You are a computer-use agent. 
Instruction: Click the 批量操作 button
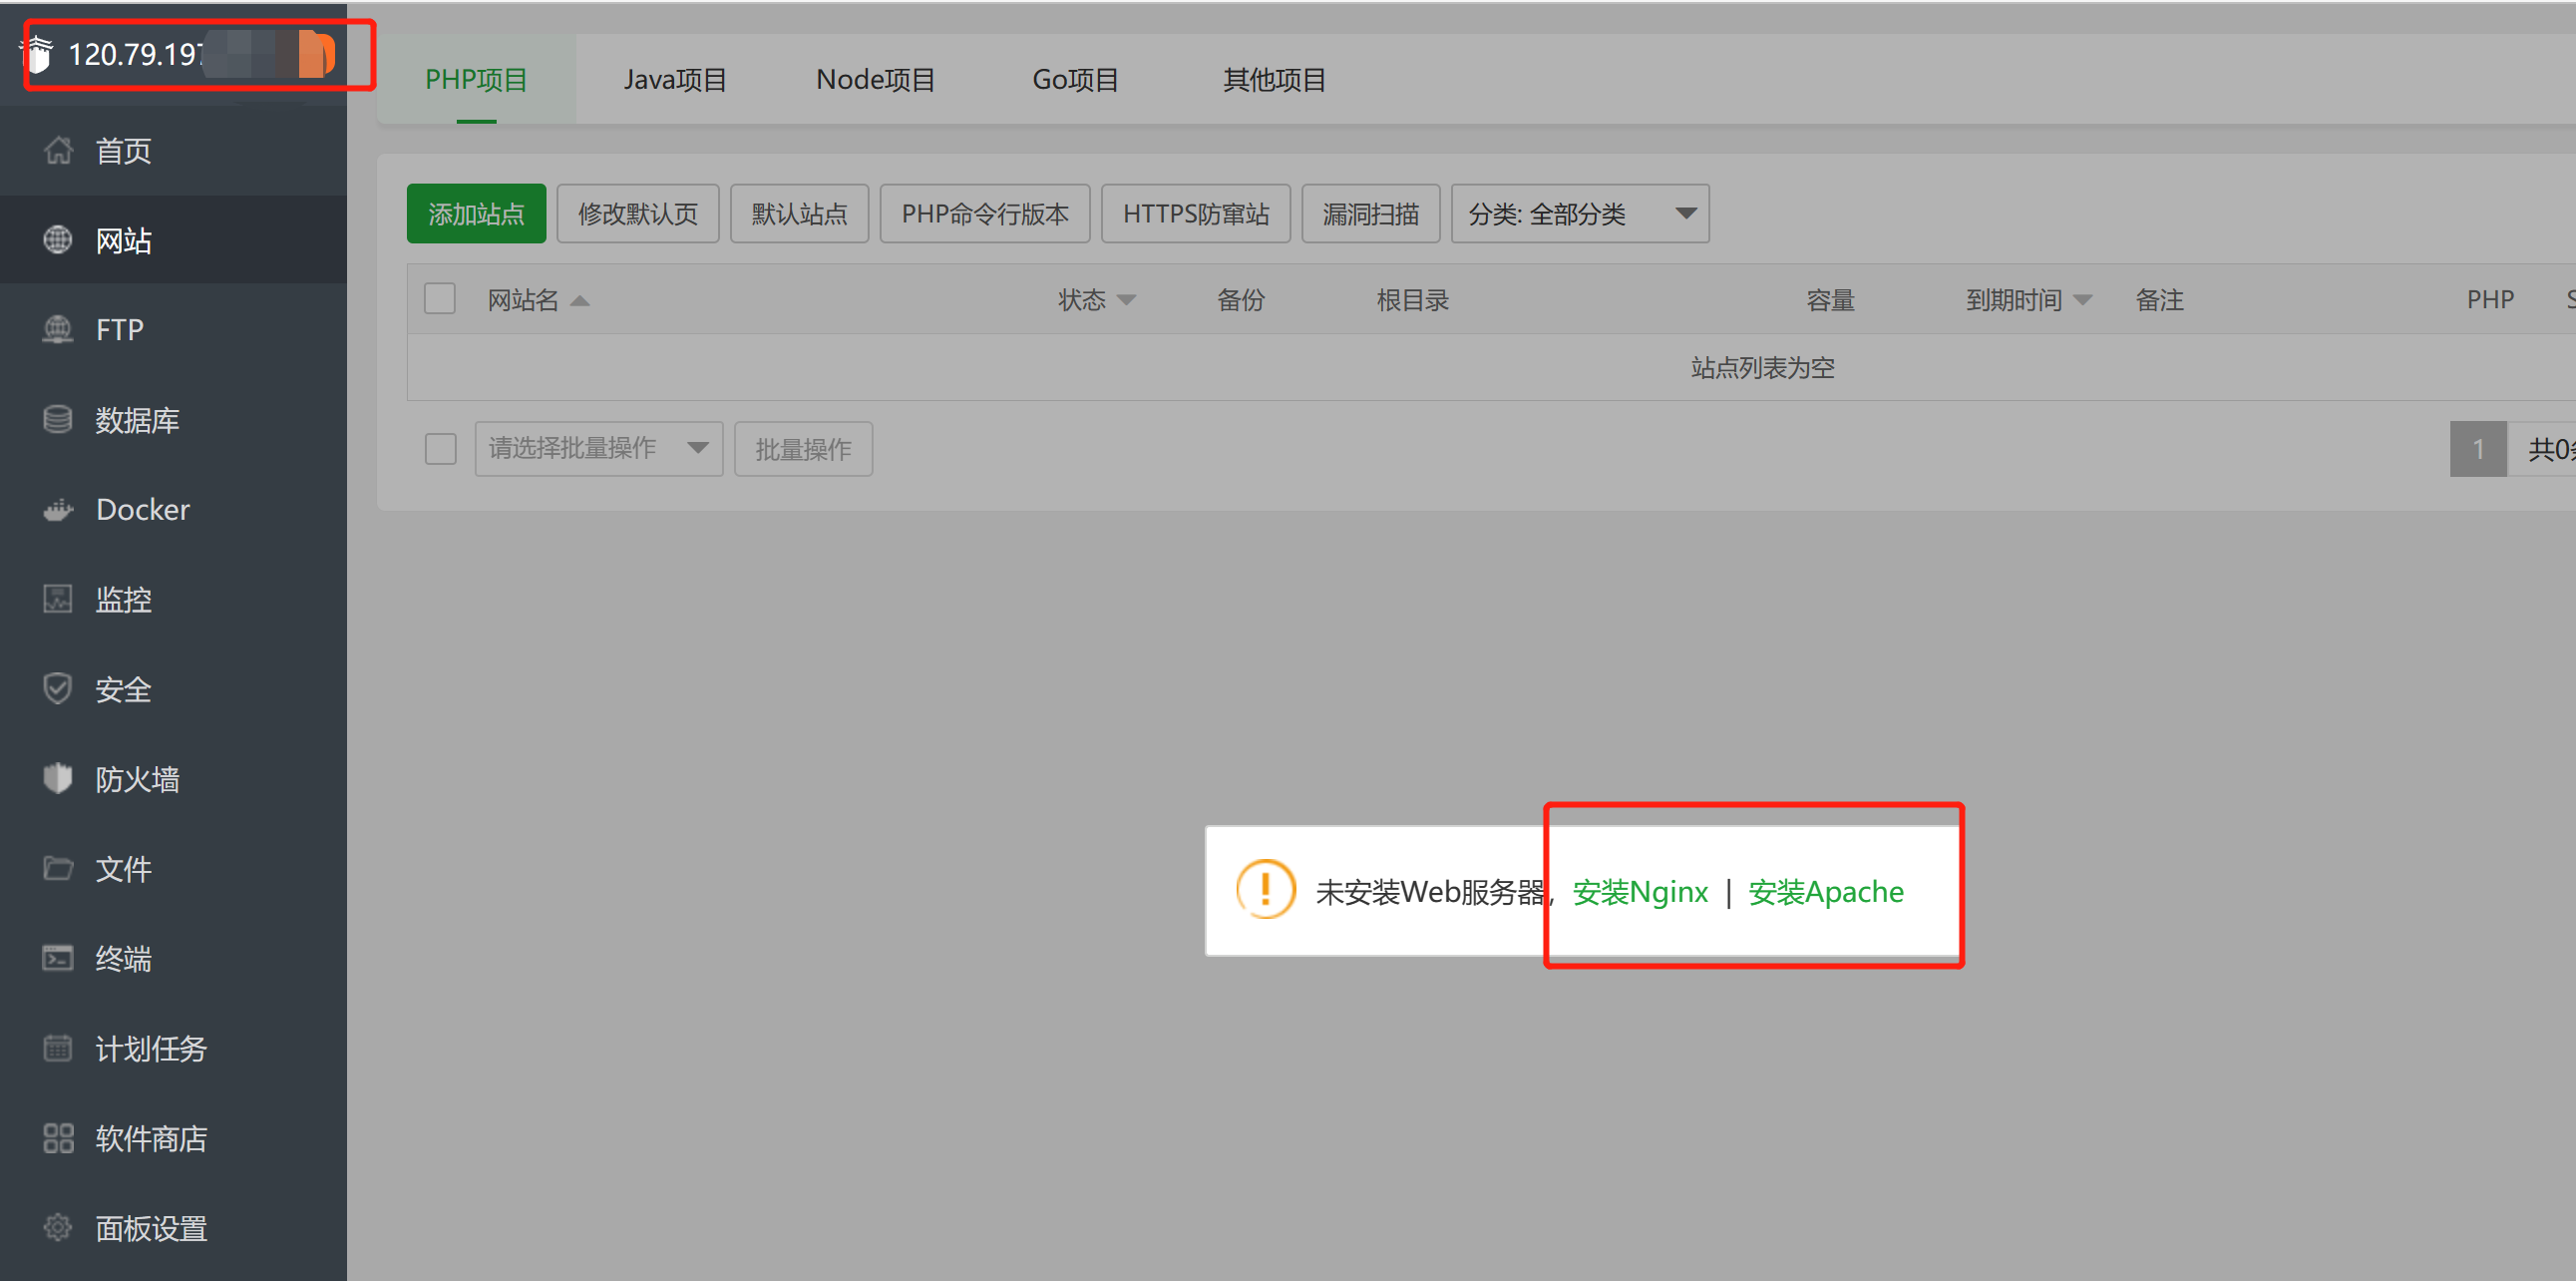(x=803, y=449)
